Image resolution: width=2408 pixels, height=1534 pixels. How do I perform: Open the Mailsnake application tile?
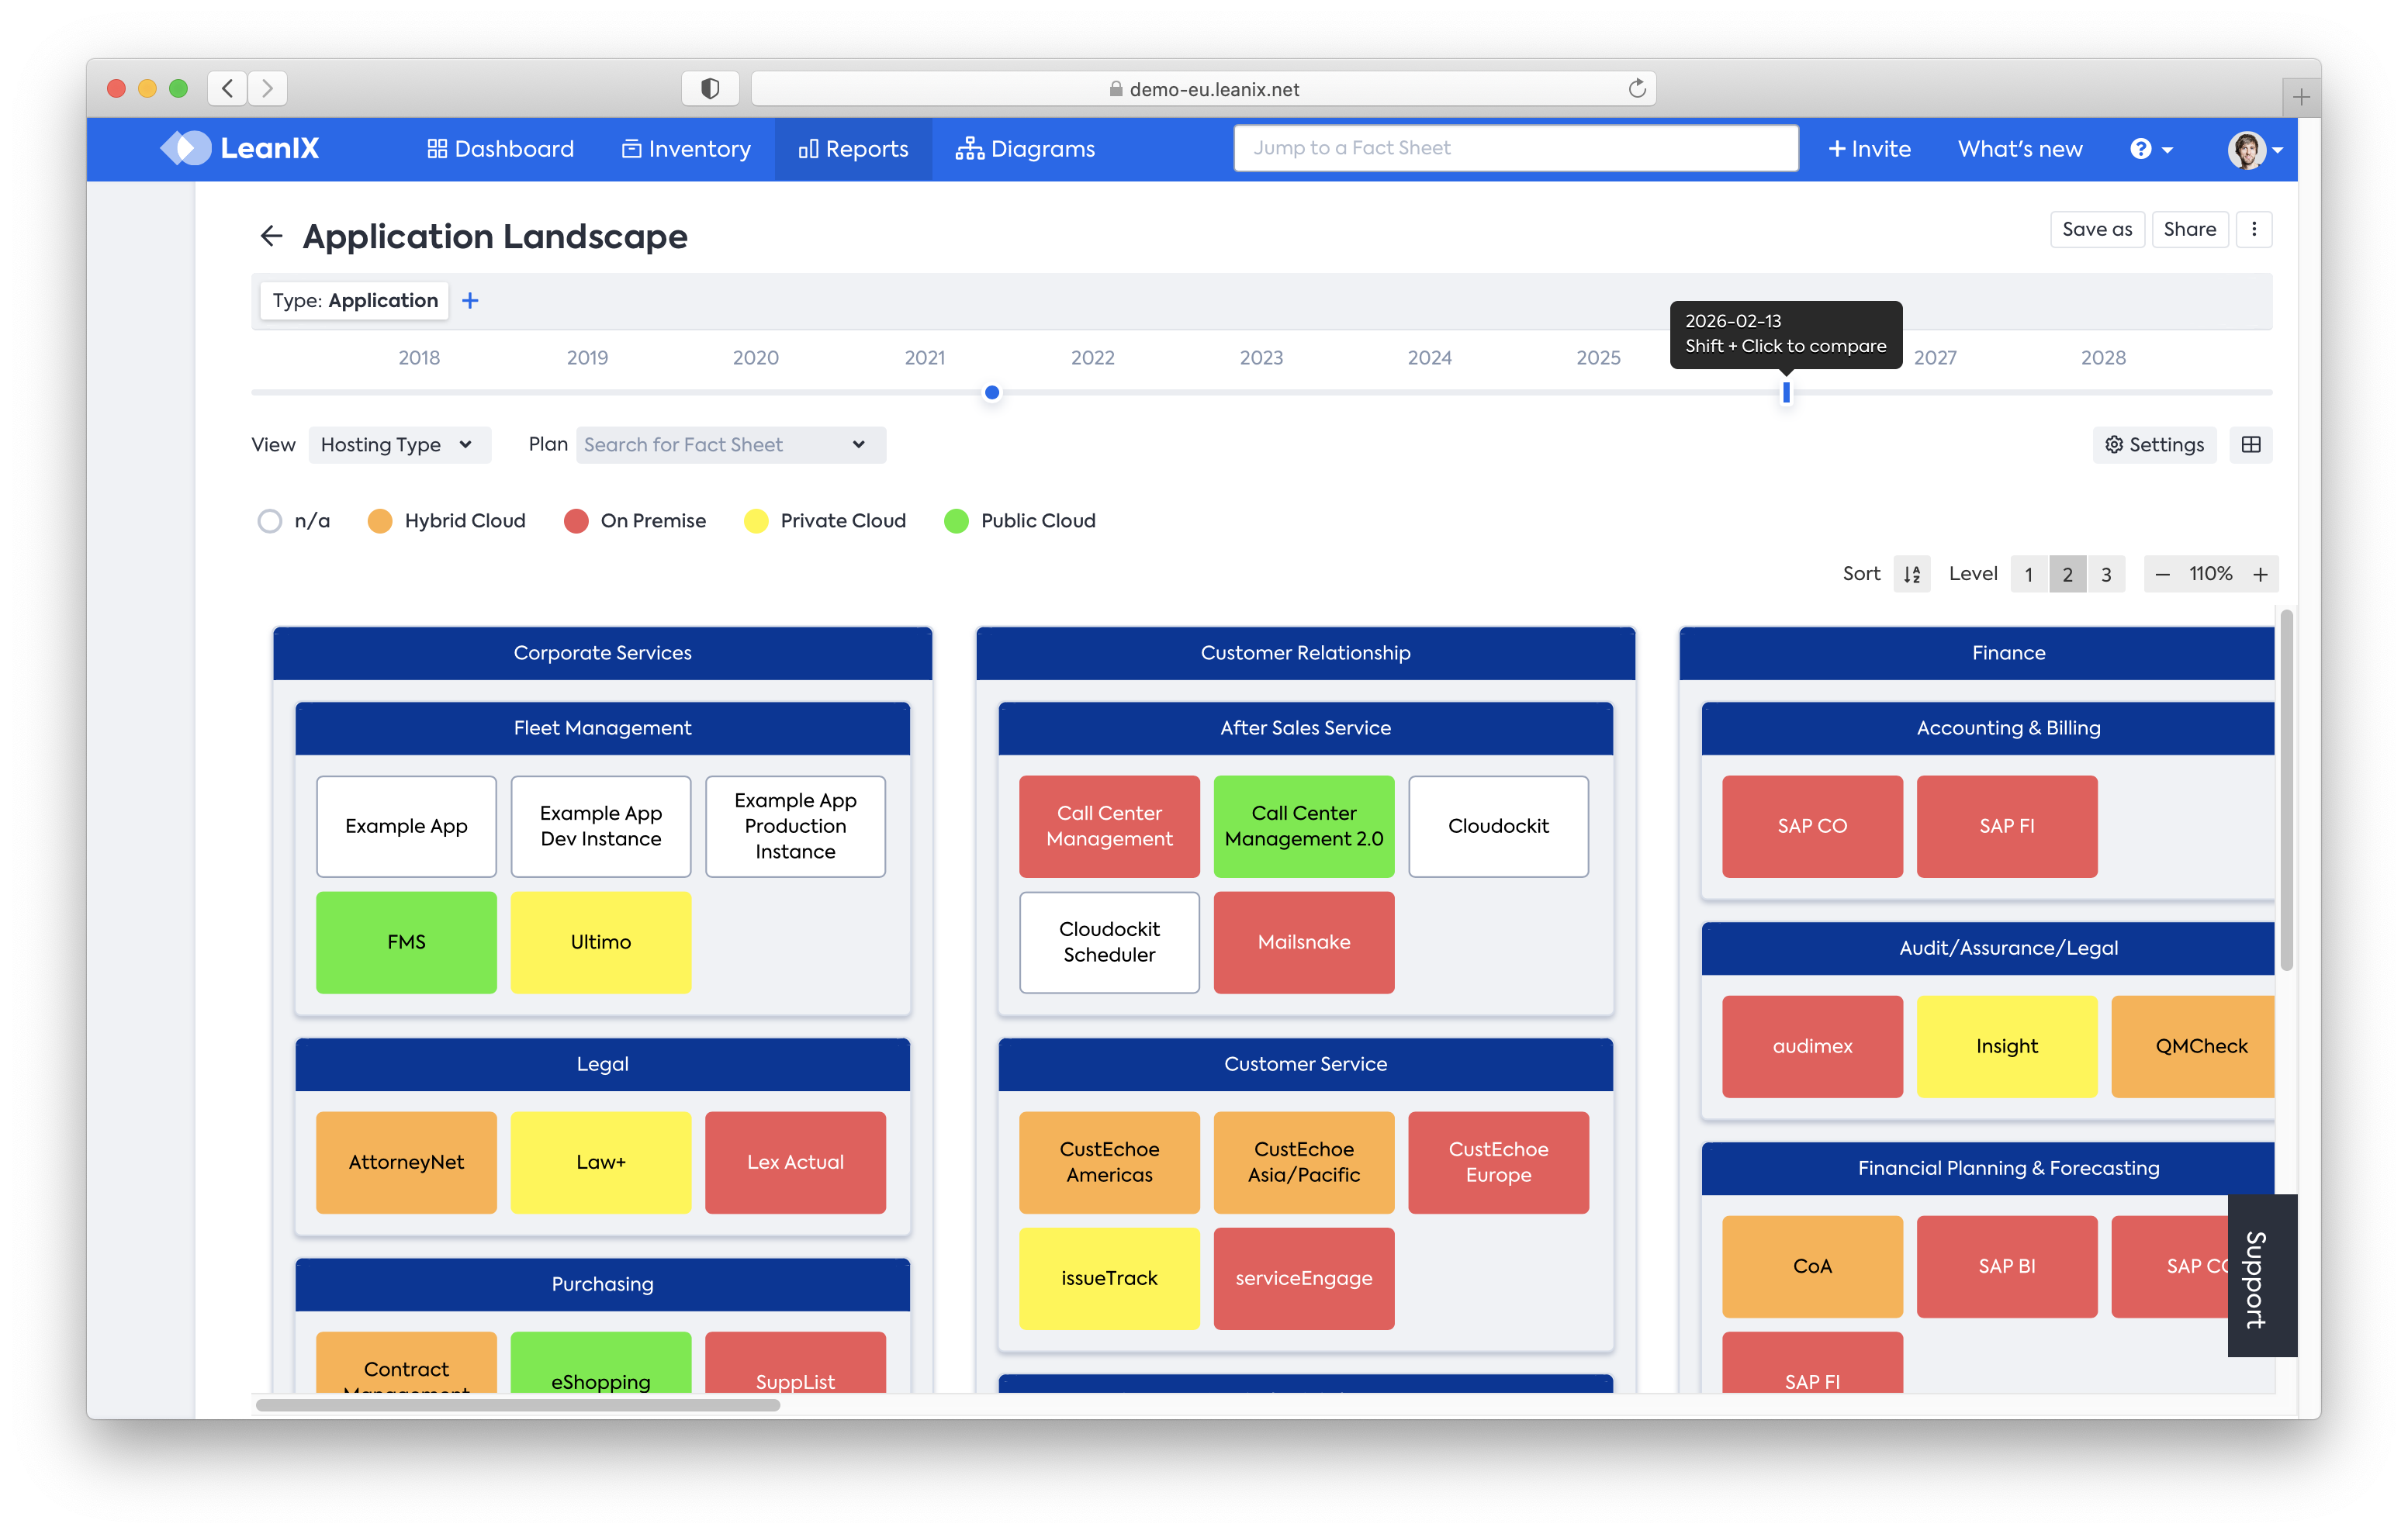click(1304, 942)
